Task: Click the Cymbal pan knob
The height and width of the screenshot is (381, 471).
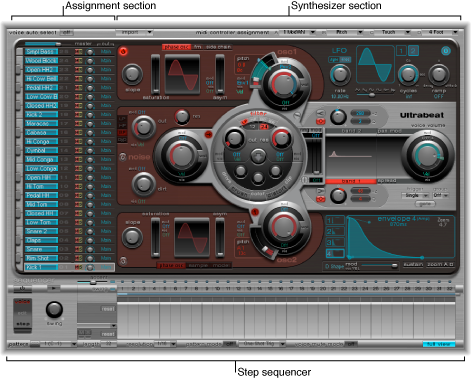Action: (90, 150)
